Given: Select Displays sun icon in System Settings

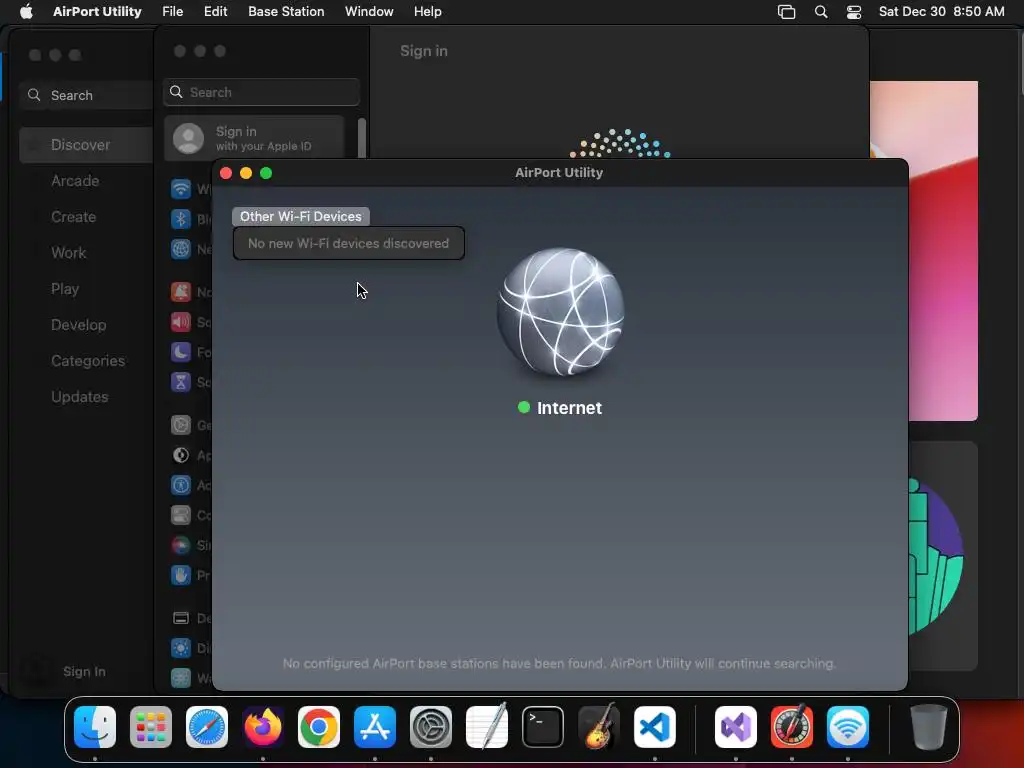Looking at the screenshot, I should (181, 648).
